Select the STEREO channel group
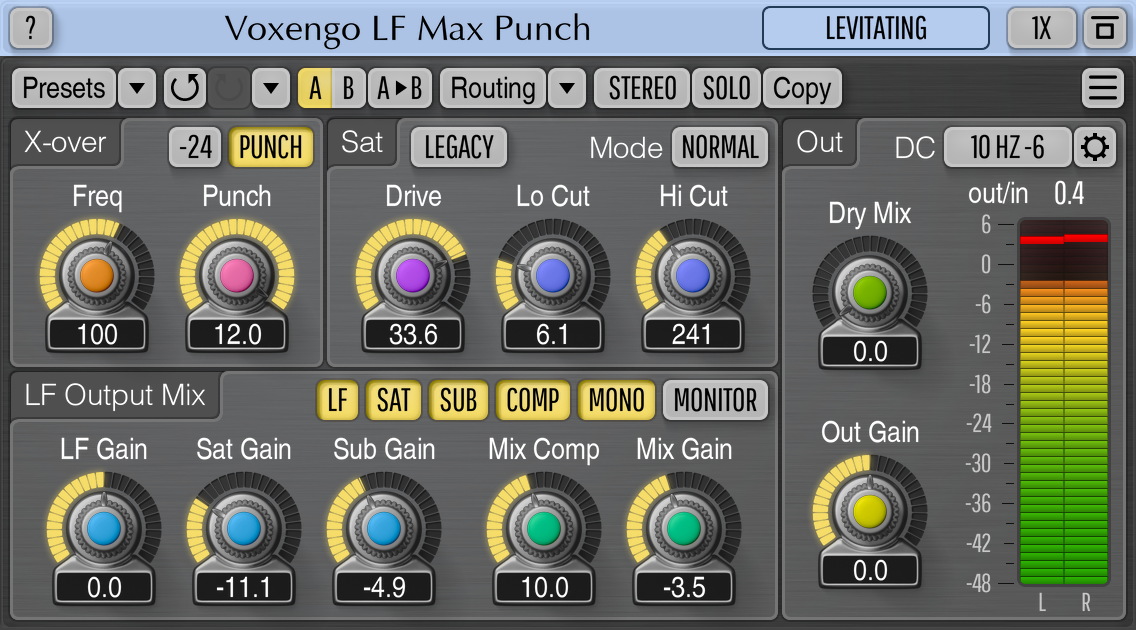This screenshot has width=1136, height=630. point(640,88)
